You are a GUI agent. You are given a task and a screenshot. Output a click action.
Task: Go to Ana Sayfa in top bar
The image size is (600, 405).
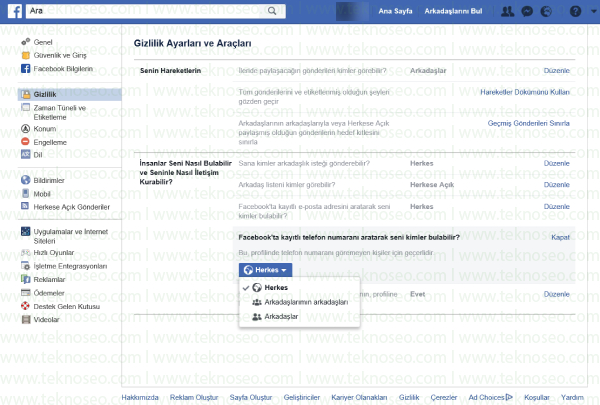395,11
